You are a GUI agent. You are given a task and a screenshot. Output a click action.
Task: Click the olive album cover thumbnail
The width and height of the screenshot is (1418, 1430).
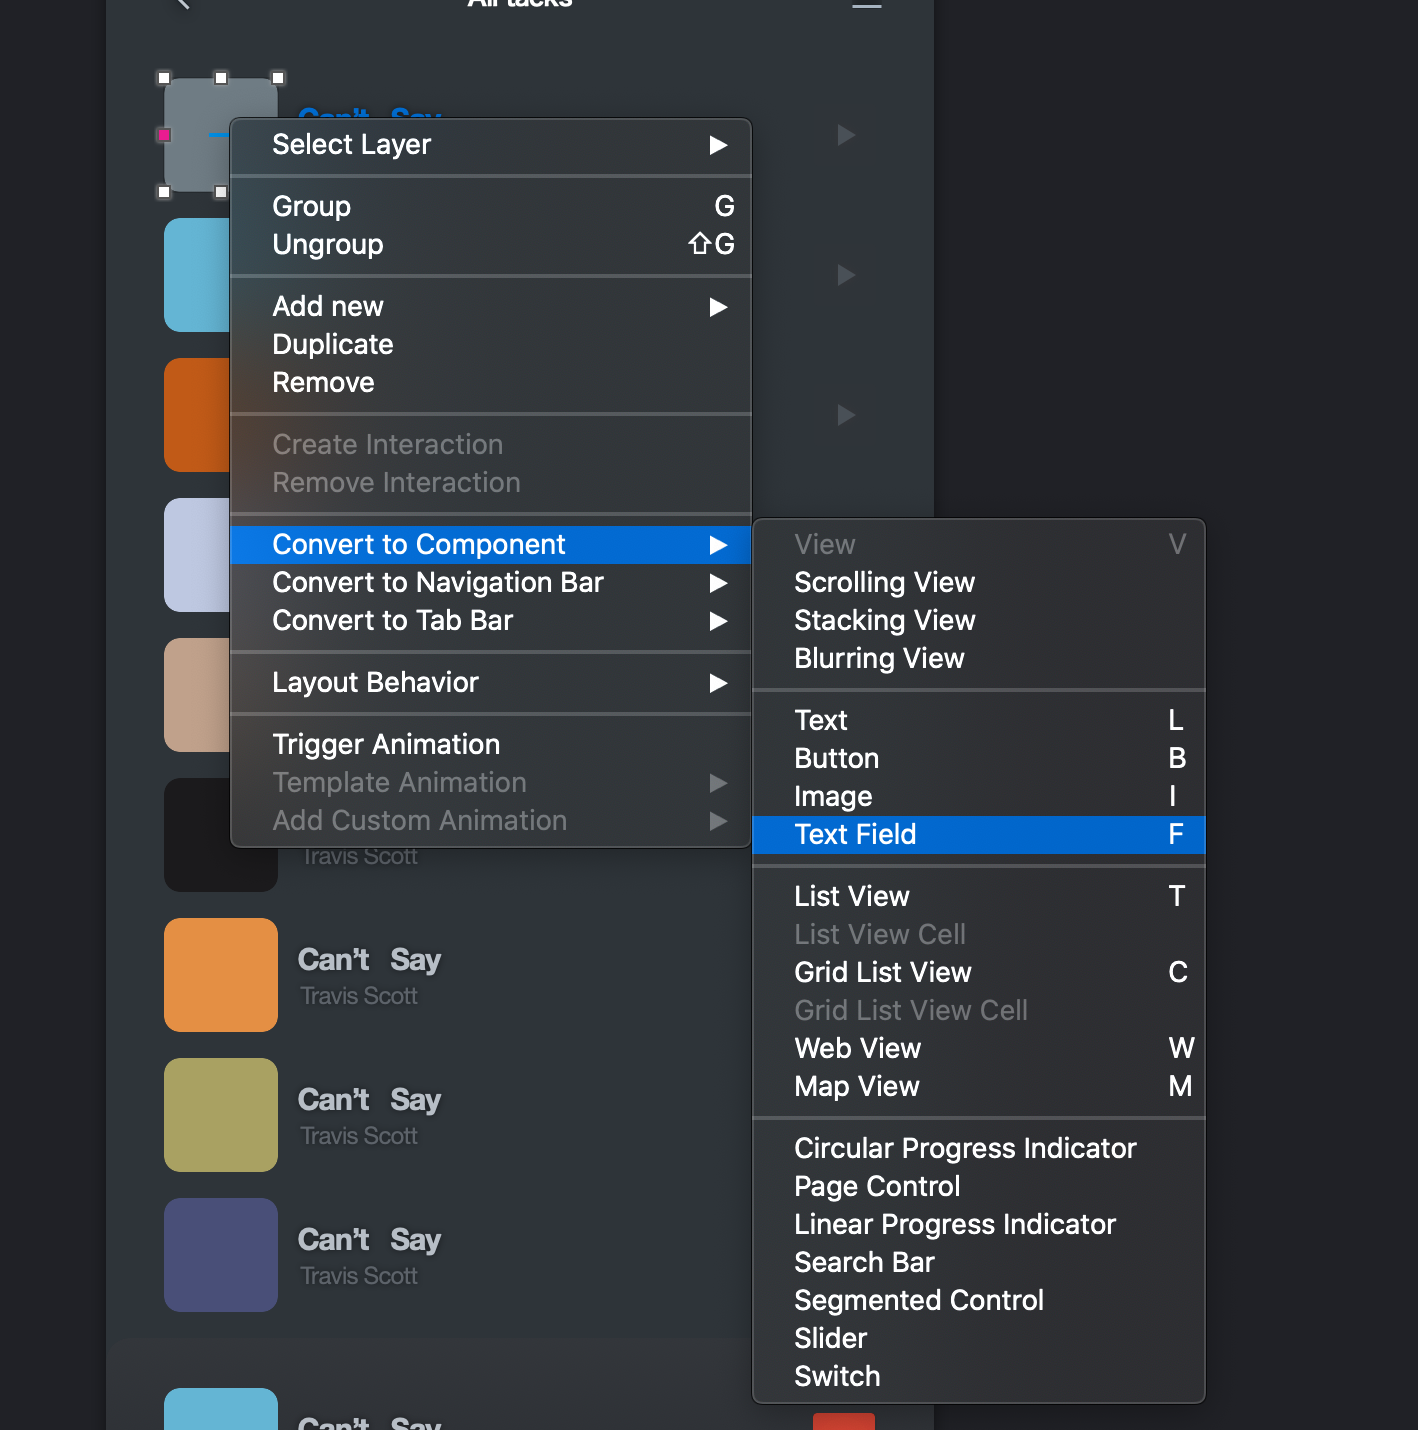pyautogui.click(x=221, y=1115)
